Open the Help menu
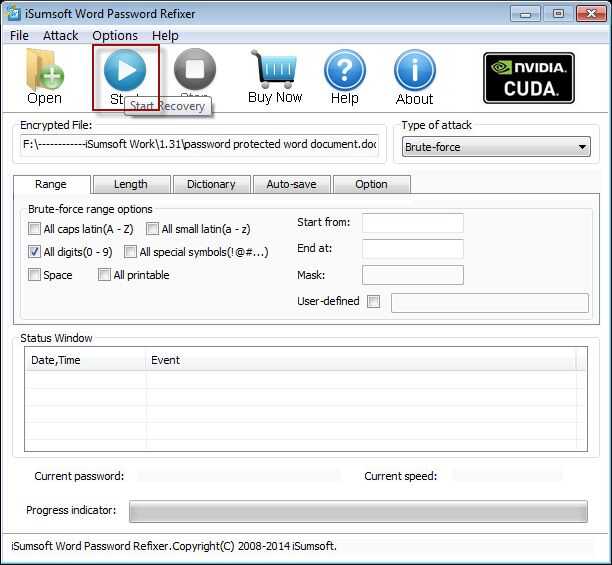 point(165,36)
